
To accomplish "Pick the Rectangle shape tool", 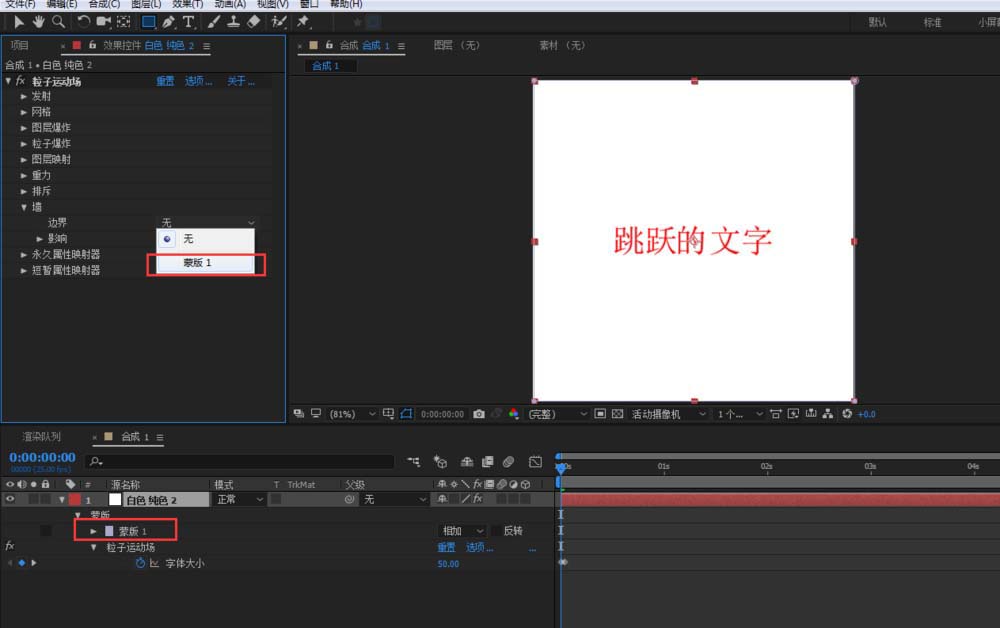I will 148,22.
